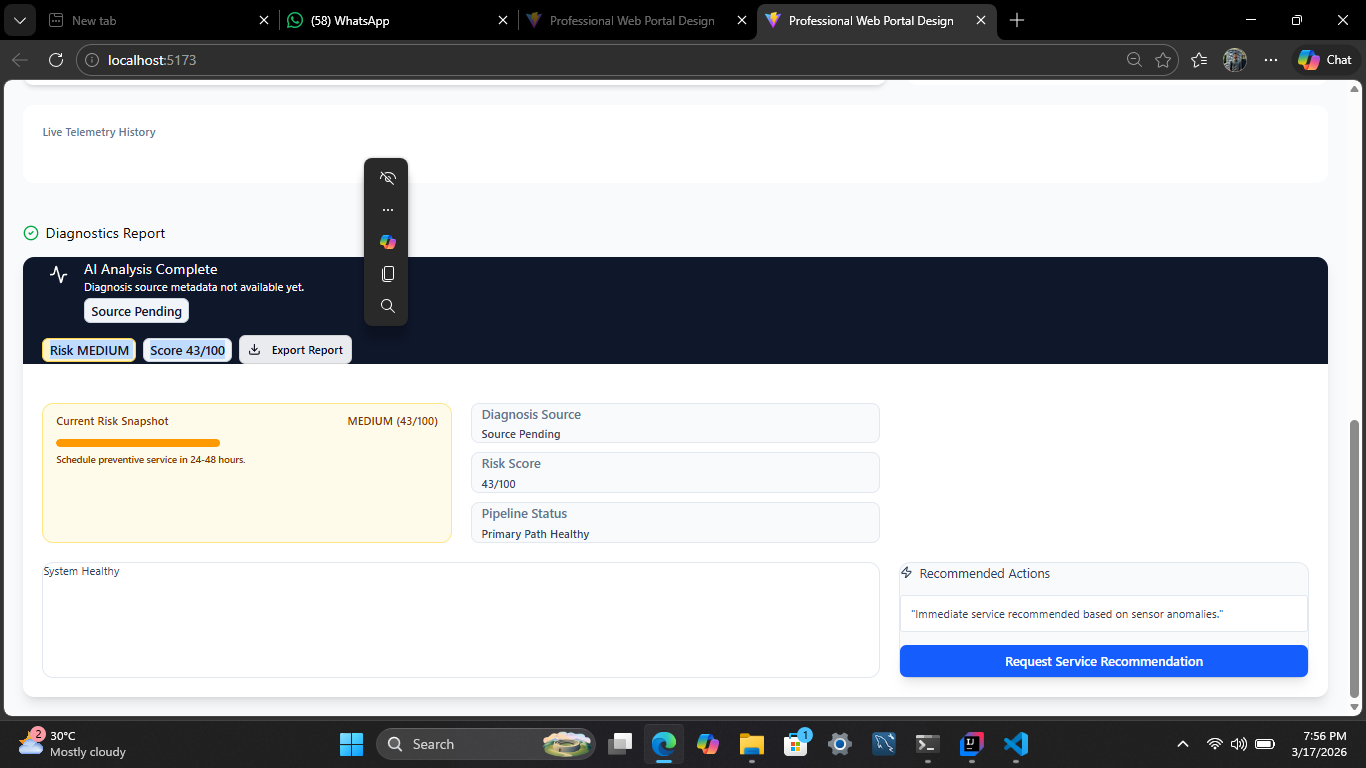
Task: Click the green check icon beside Diagnostics Report
Action: 31,233
